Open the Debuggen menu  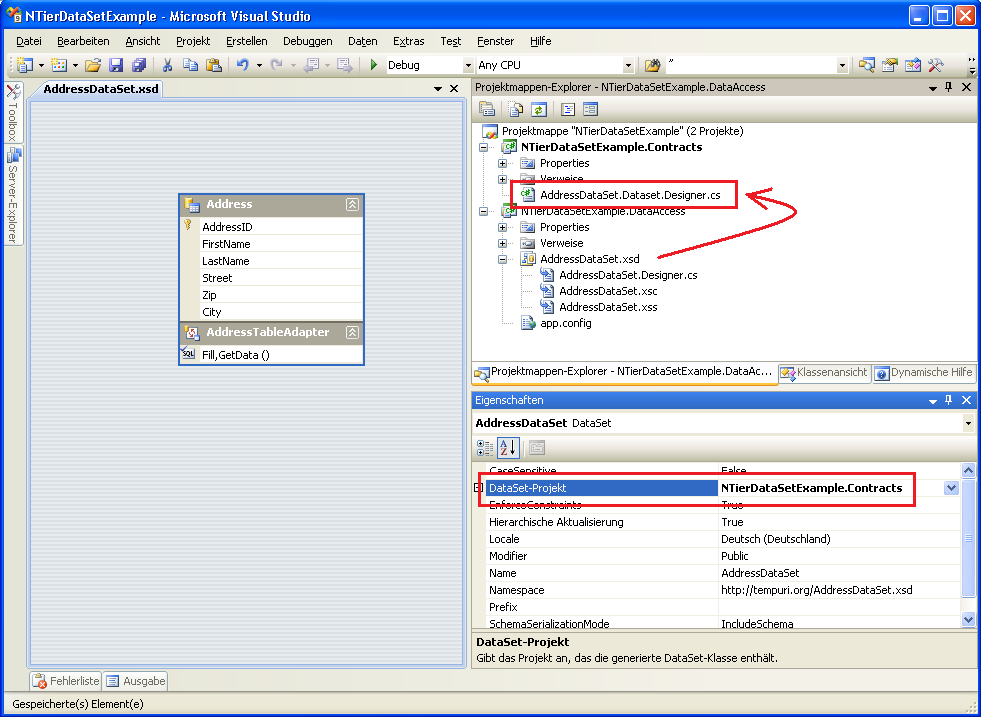coord(307,41)
